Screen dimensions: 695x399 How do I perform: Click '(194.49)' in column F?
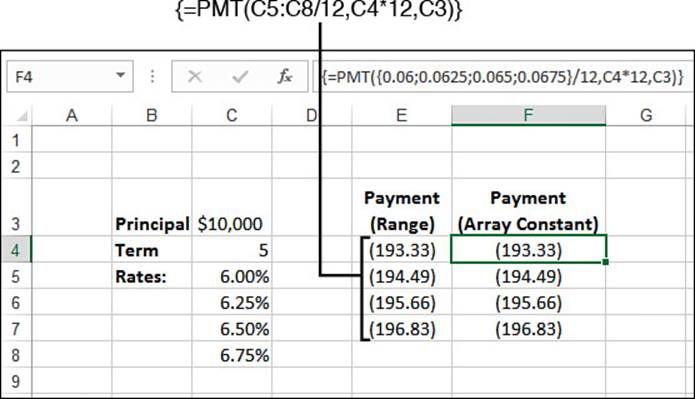(x=528, y=276)
